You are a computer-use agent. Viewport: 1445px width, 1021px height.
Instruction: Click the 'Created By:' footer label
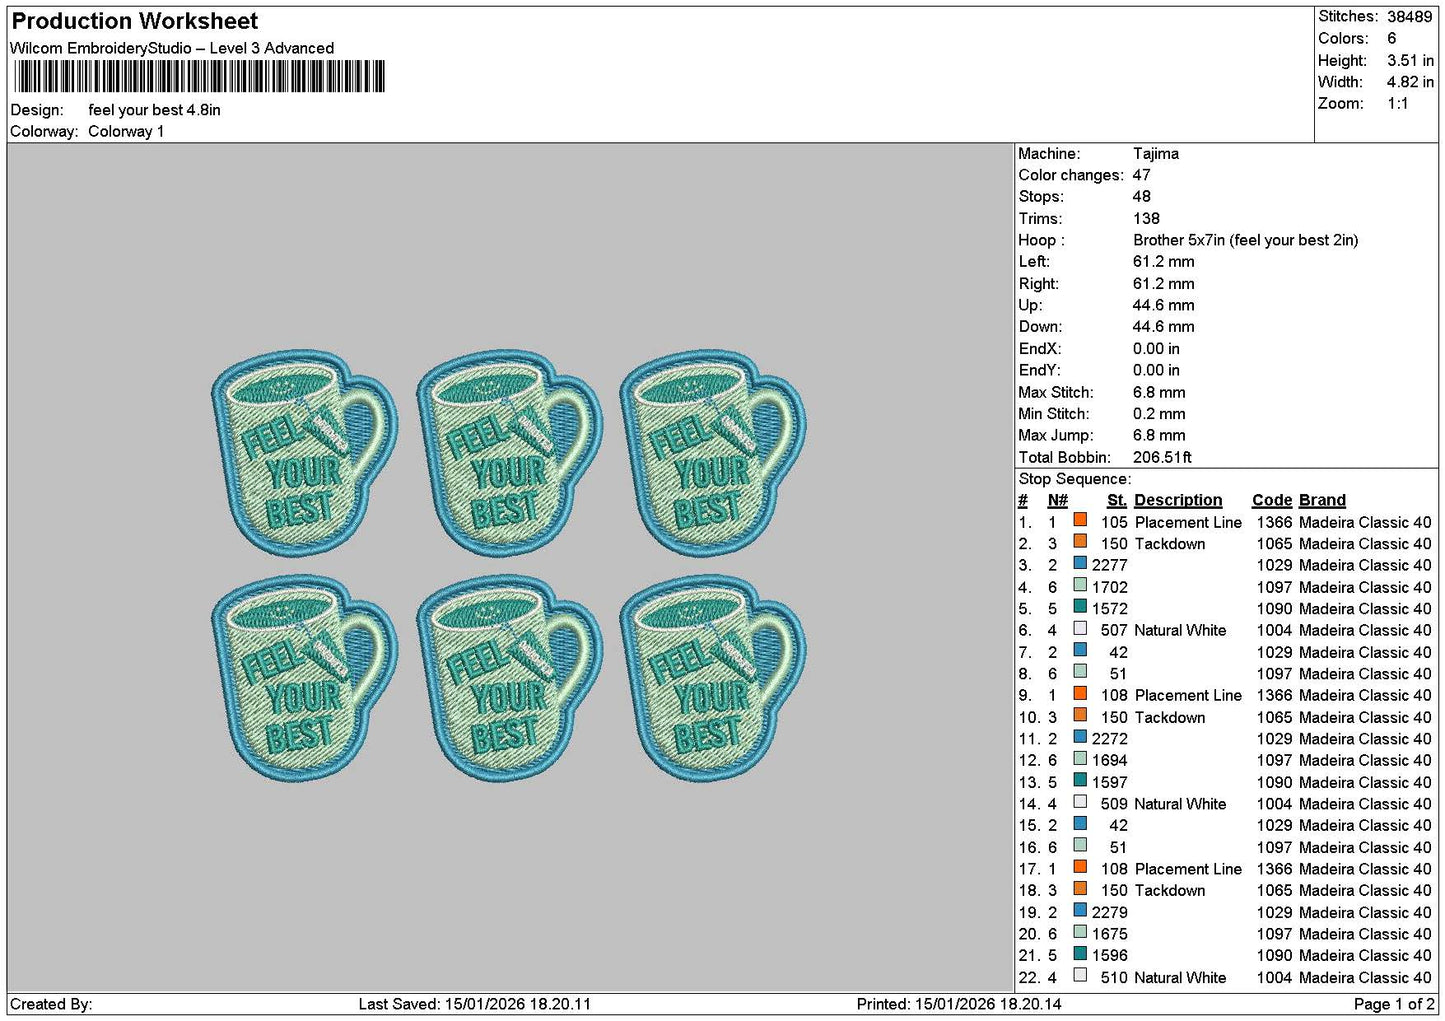[51, 1004]
